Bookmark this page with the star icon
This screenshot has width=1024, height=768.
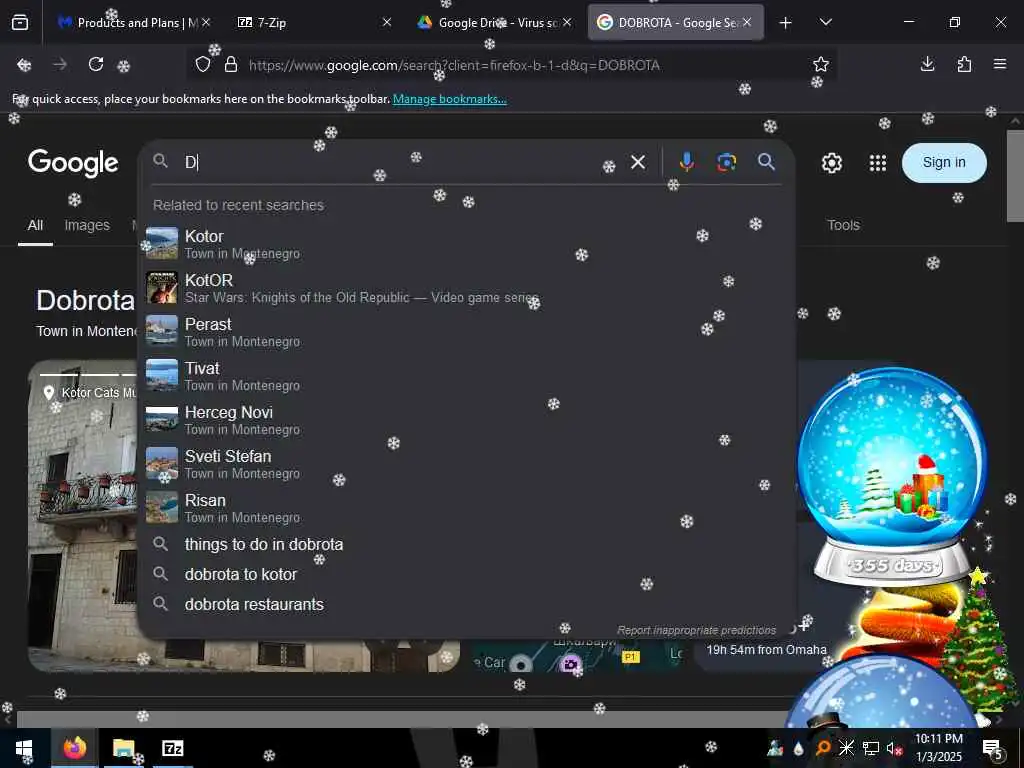(x=821, y=65)
